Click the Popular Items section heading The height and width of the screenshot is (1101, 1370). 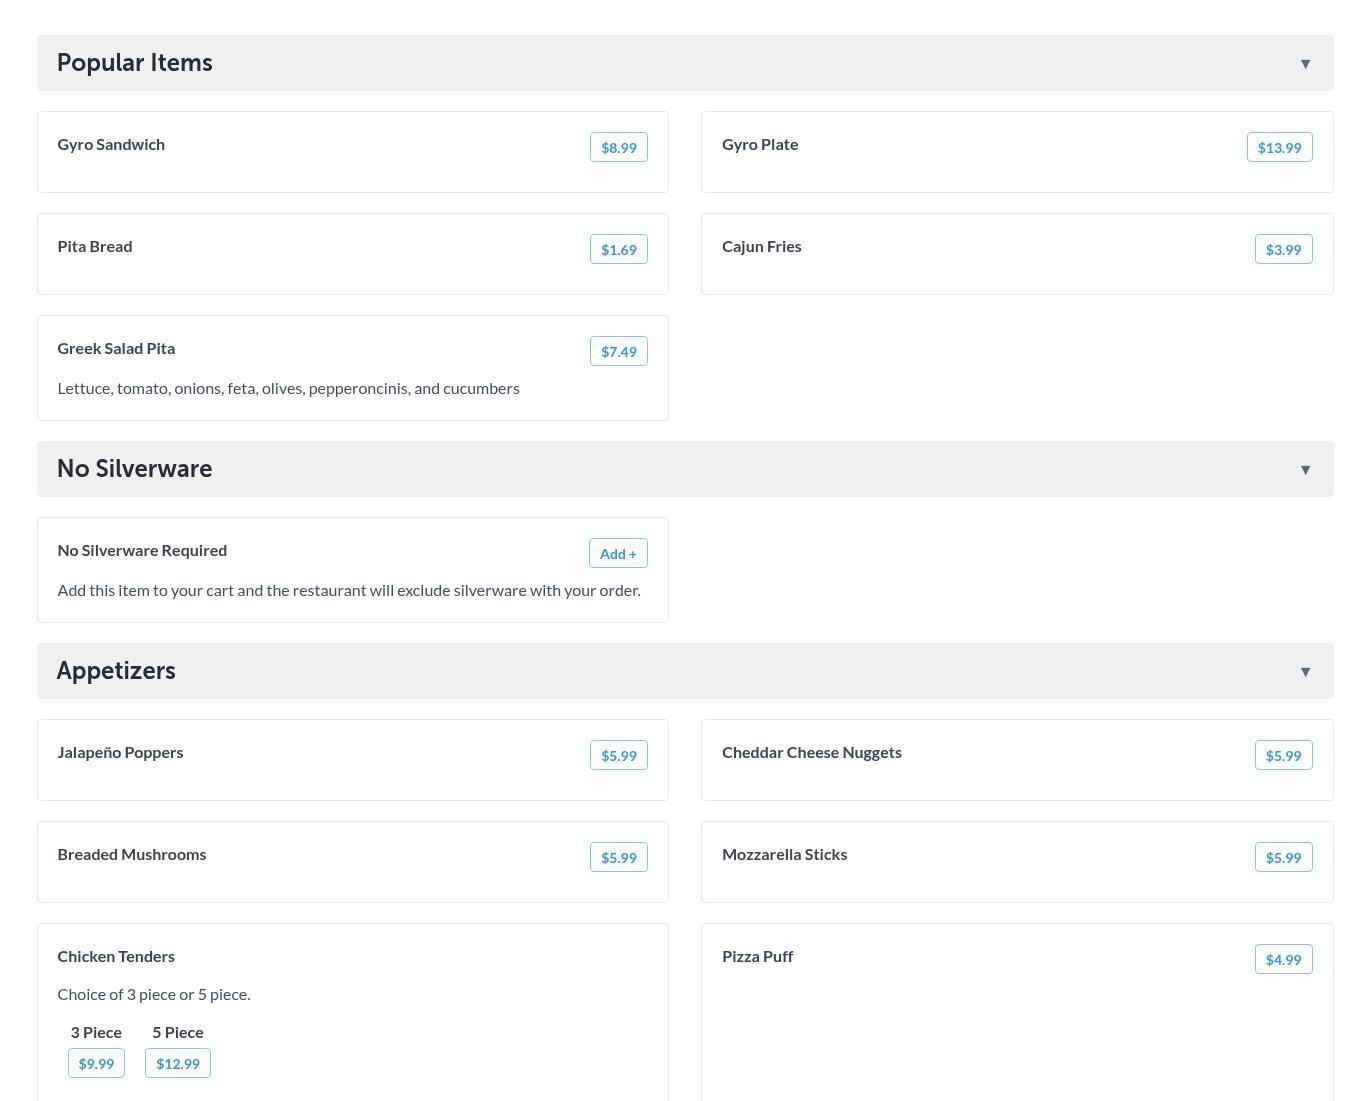point(135,63)
